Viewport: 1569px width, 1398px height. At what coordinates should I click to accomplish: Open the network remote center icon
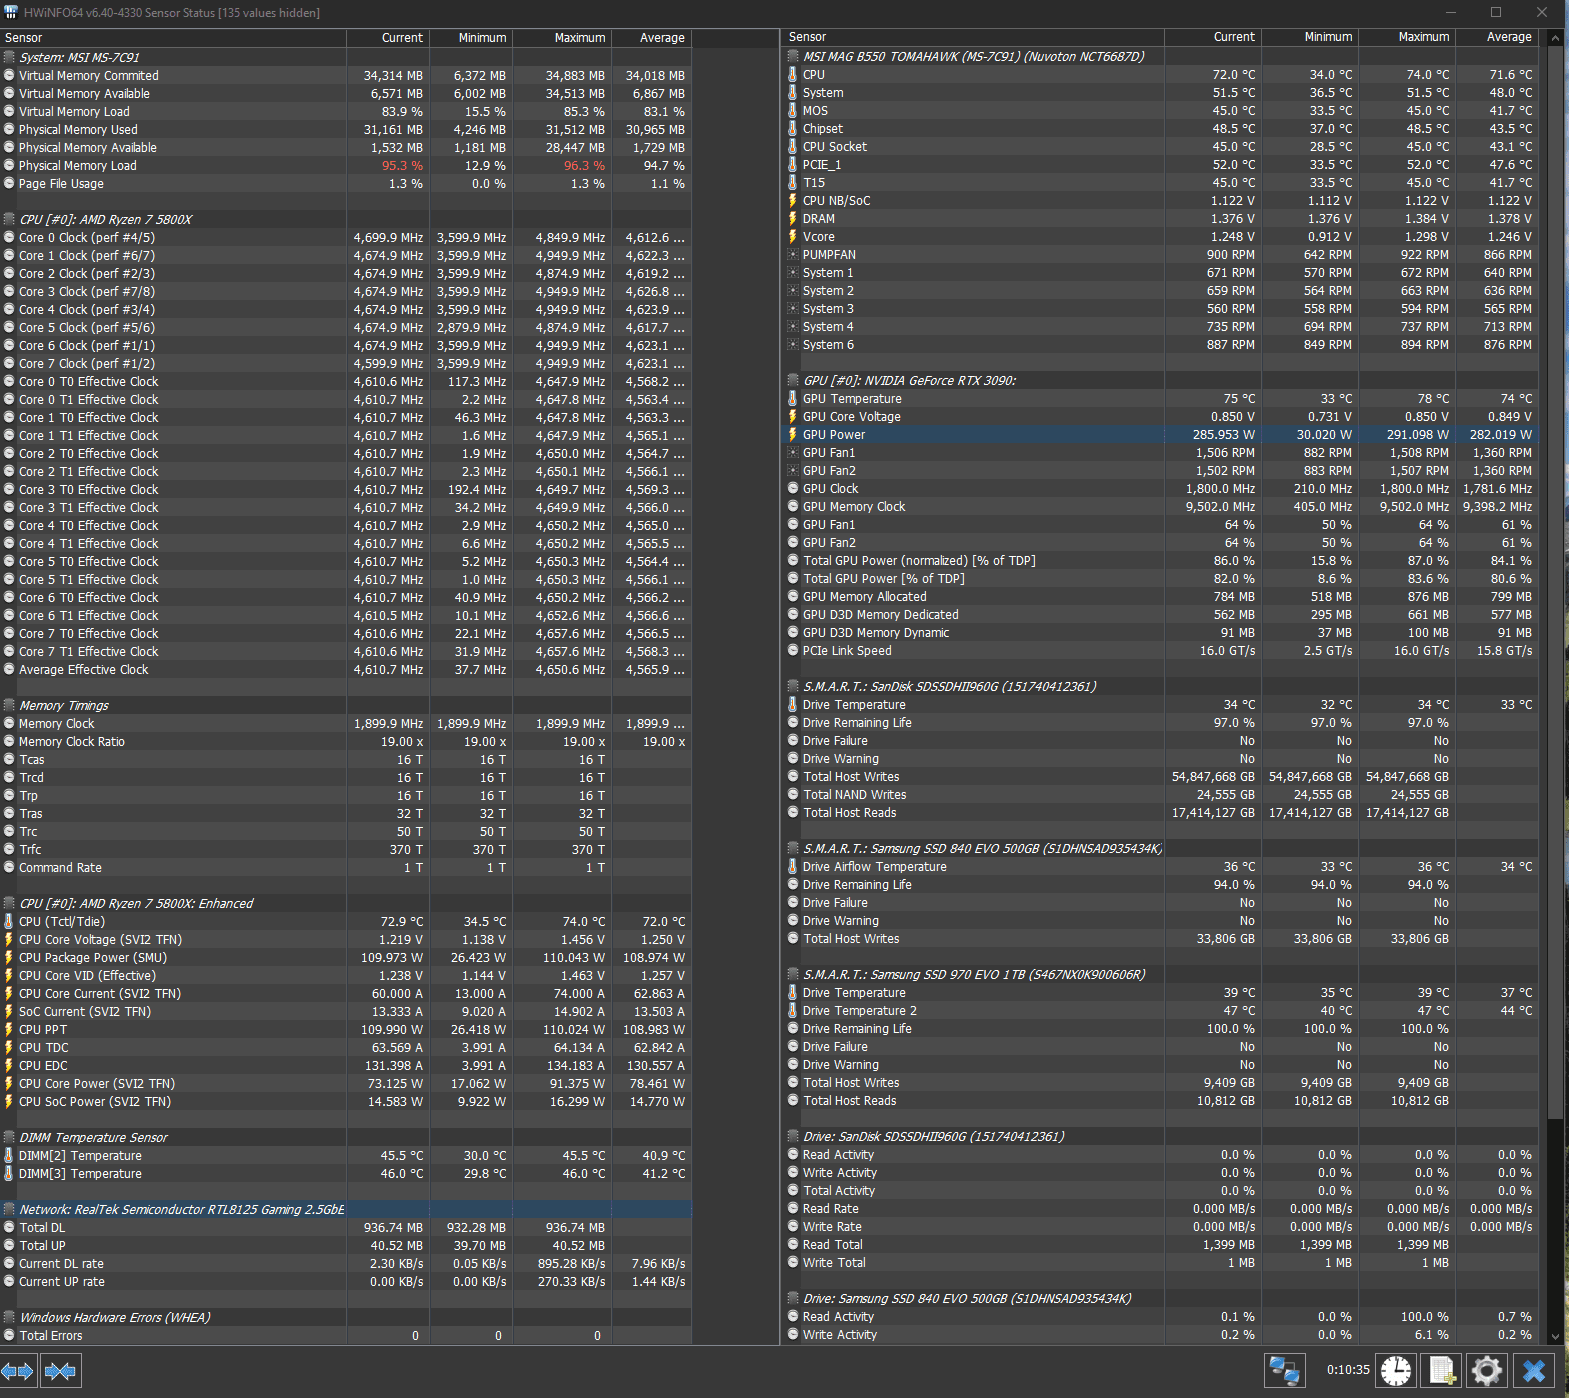[1285, 1370]
